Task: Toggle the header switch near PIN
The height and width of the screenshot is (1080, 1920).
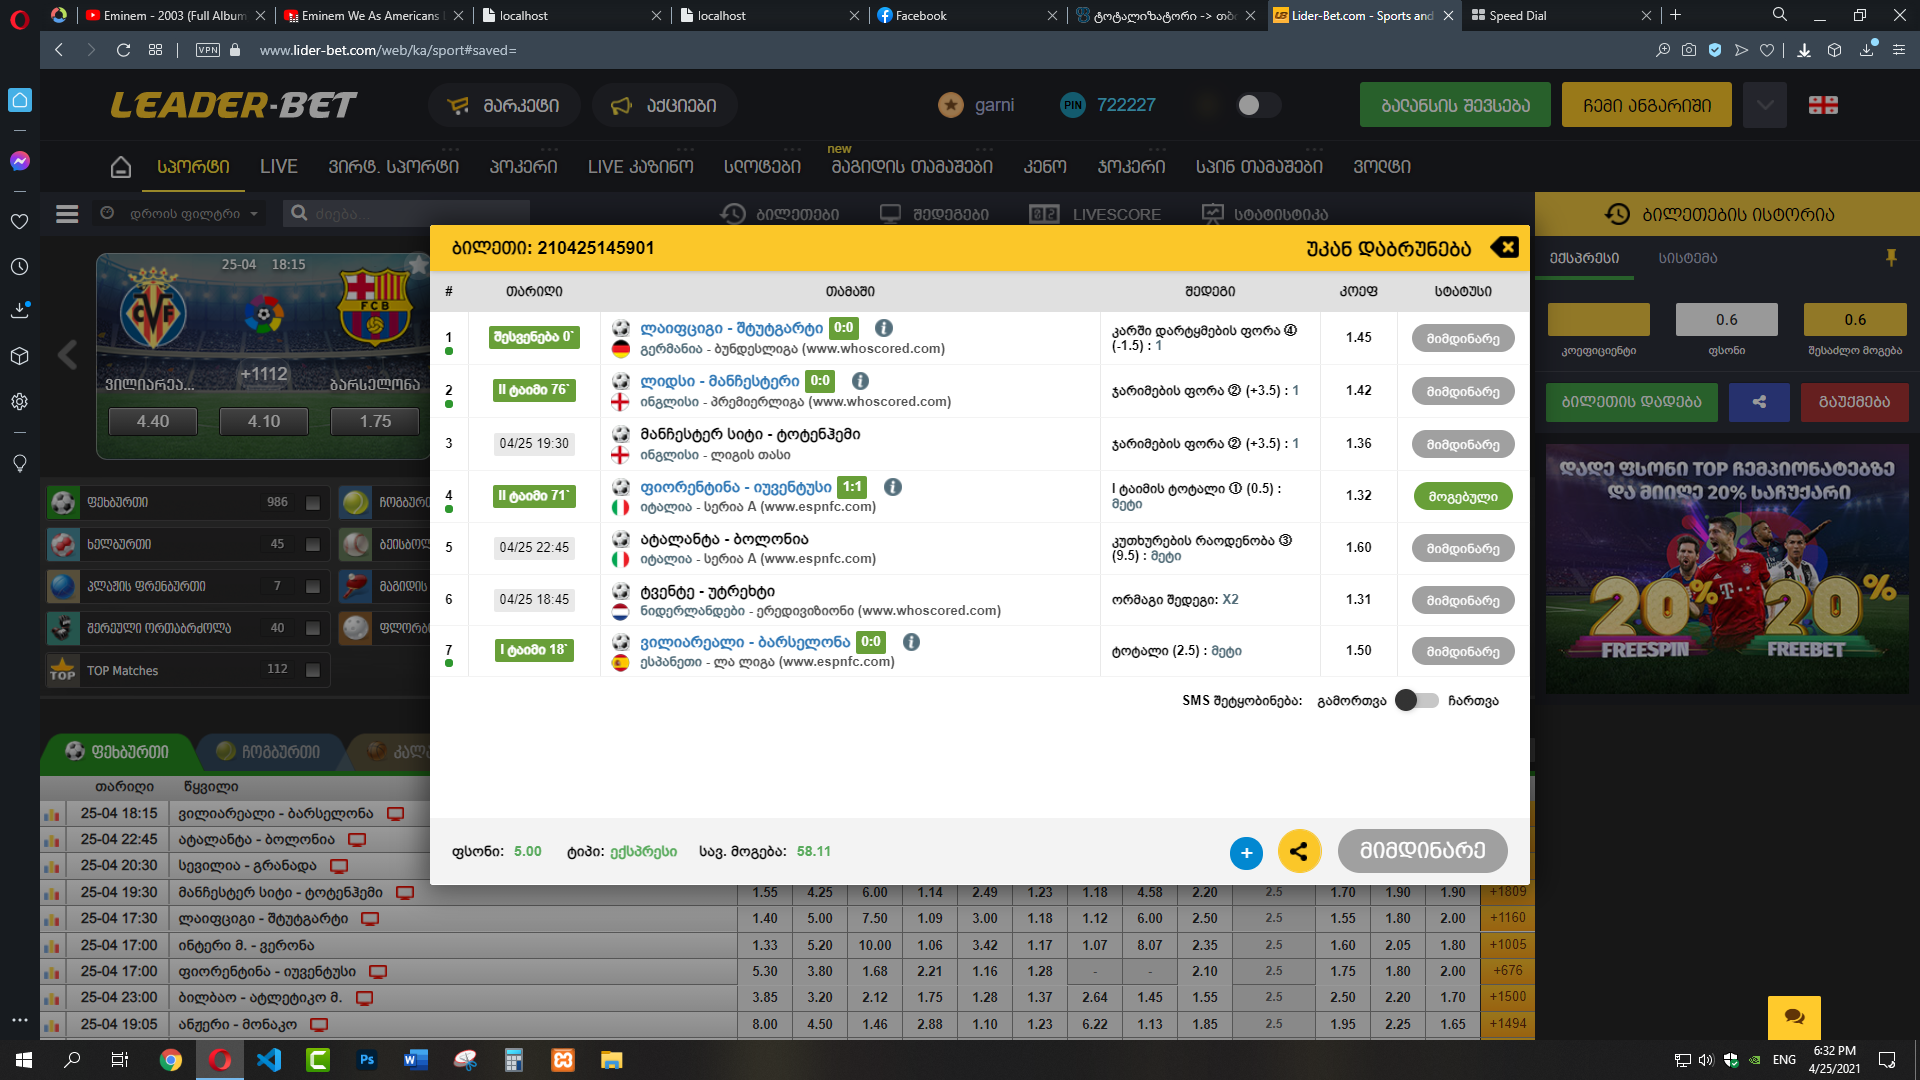Action: click(x=1258, y=105)
